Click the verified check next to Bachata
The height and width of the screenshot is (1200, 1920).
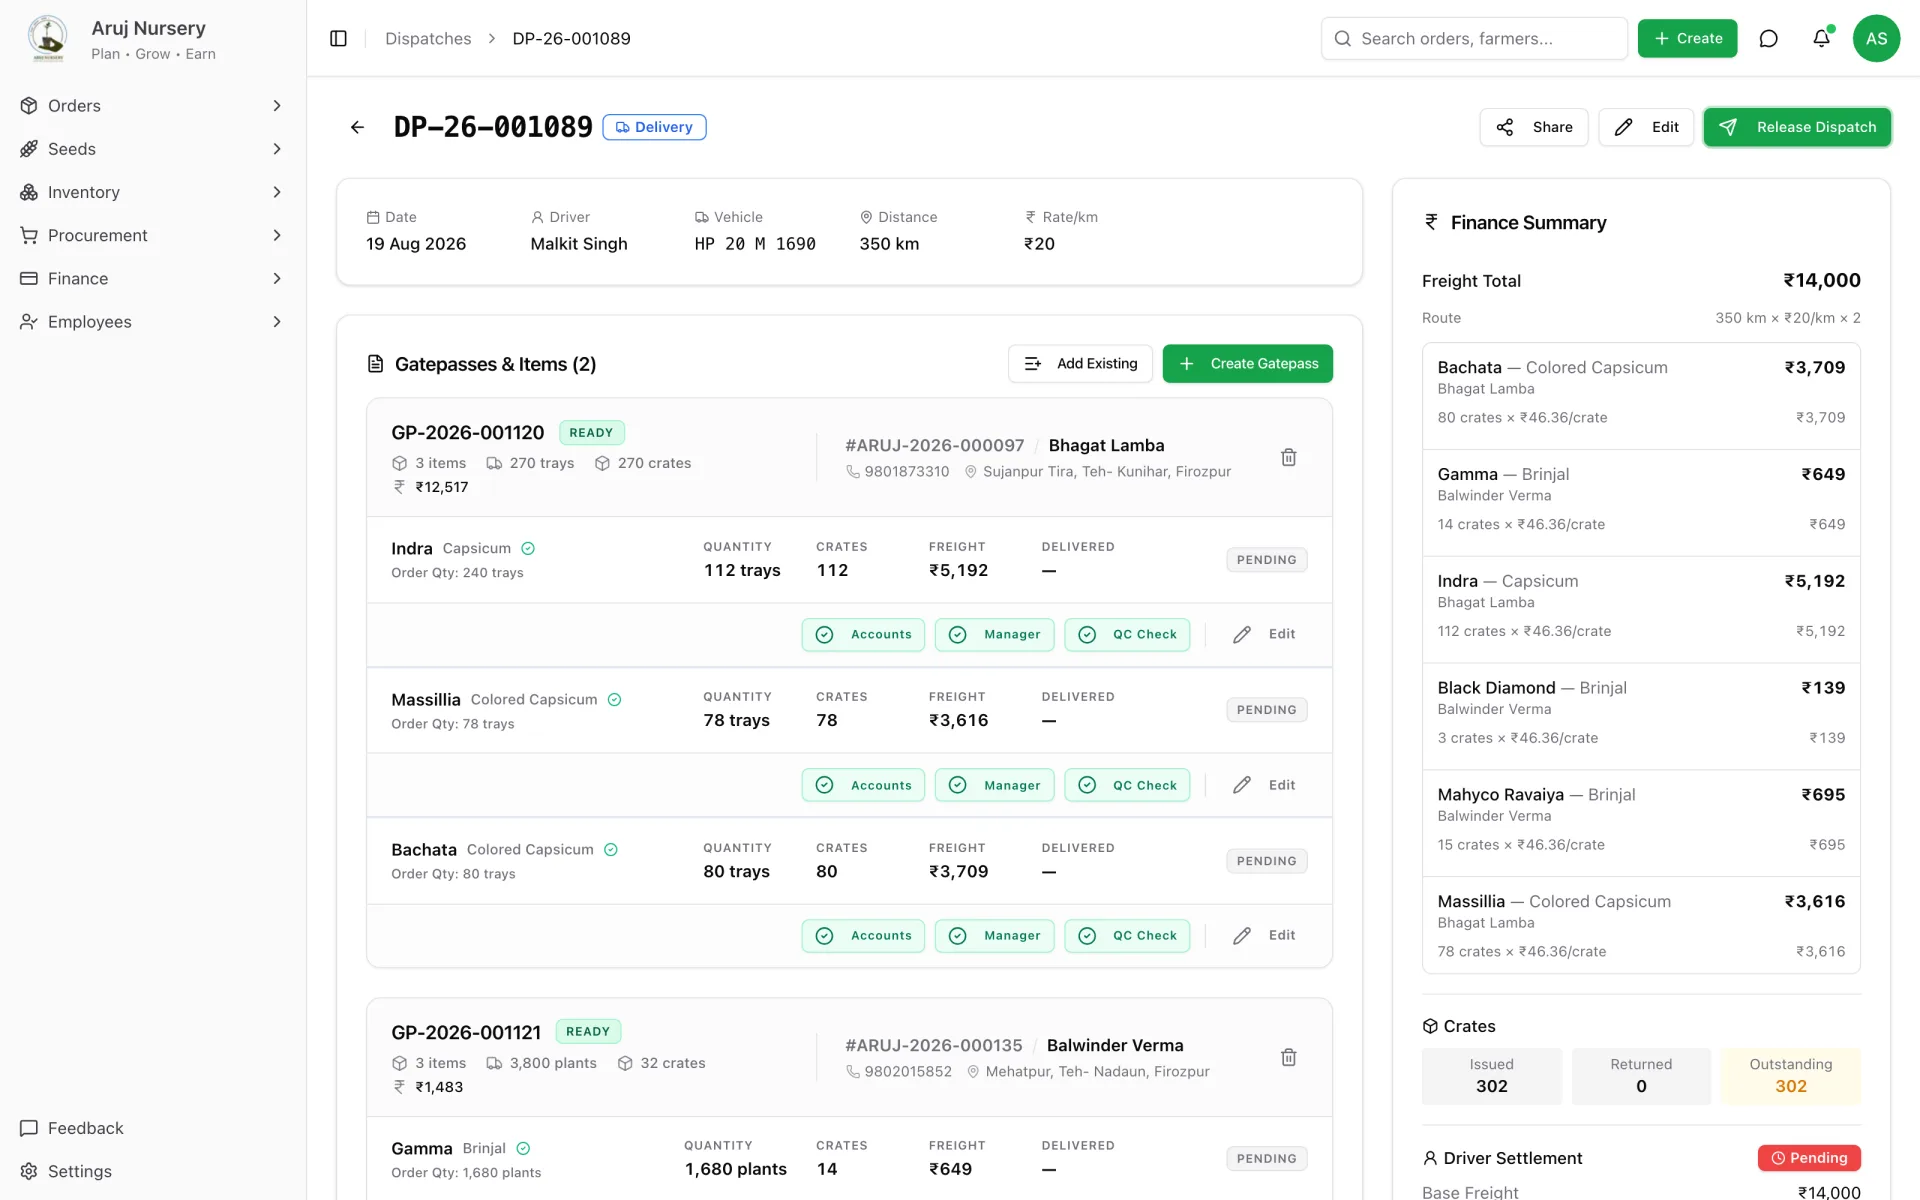pos(611,849)
